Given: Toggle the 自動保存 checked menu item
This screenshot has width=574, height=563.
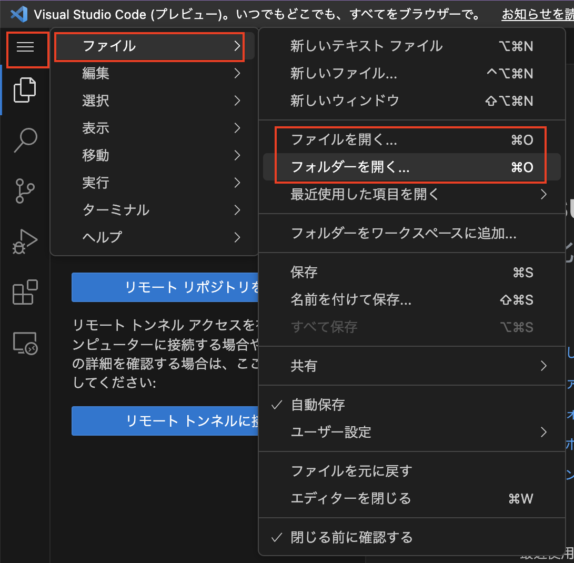Looking at the screenshot, I should tap(412, 405).
